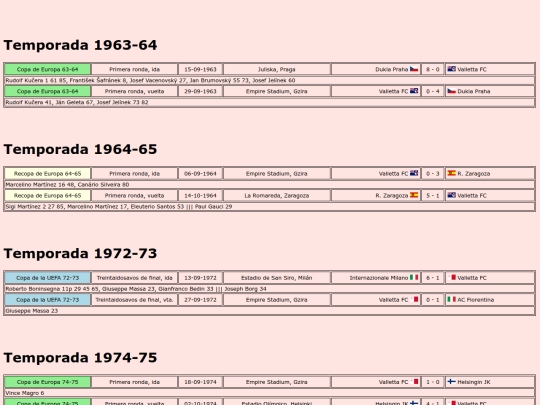
Task: Click Valletta FC flag in the 5 - 1 row
Action: click(451, 195)
